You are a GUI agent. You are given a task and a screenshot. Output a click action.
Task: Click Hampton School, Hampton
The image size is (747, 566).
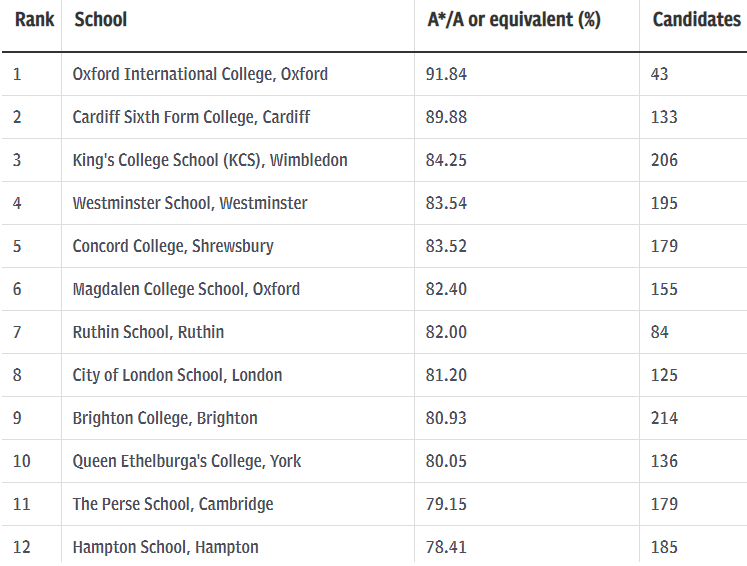pyautogui.click(x=165, y=547)
